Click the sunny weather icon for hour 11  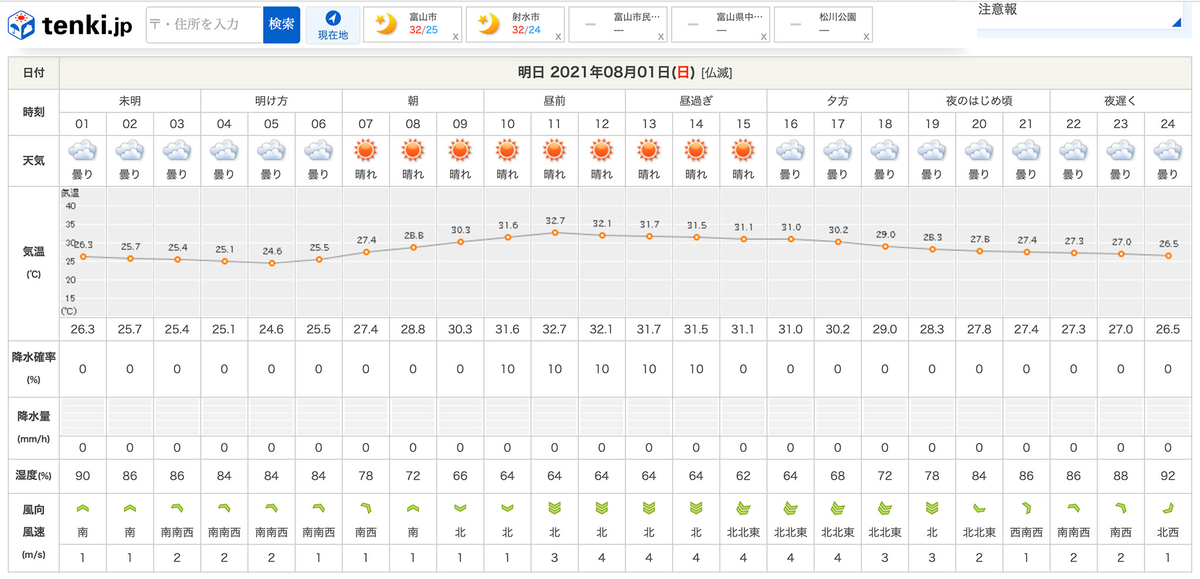pyautogui.click(x=554, y=150)
